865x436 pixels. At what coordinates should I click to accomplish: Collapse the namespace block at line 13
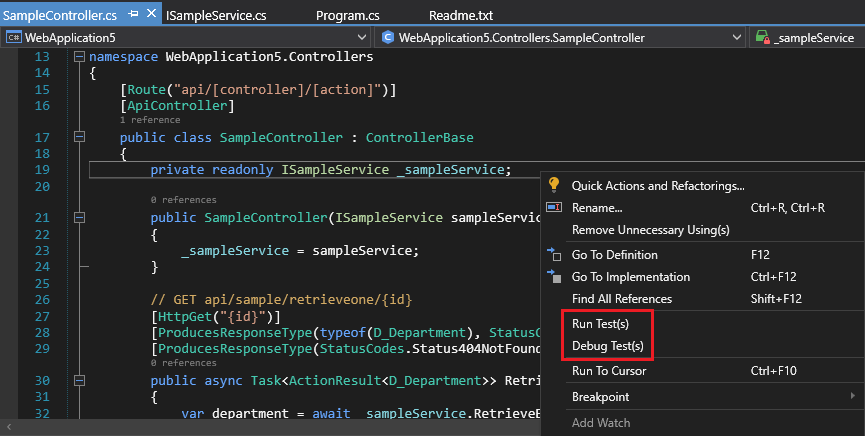(x=79, y=57)
